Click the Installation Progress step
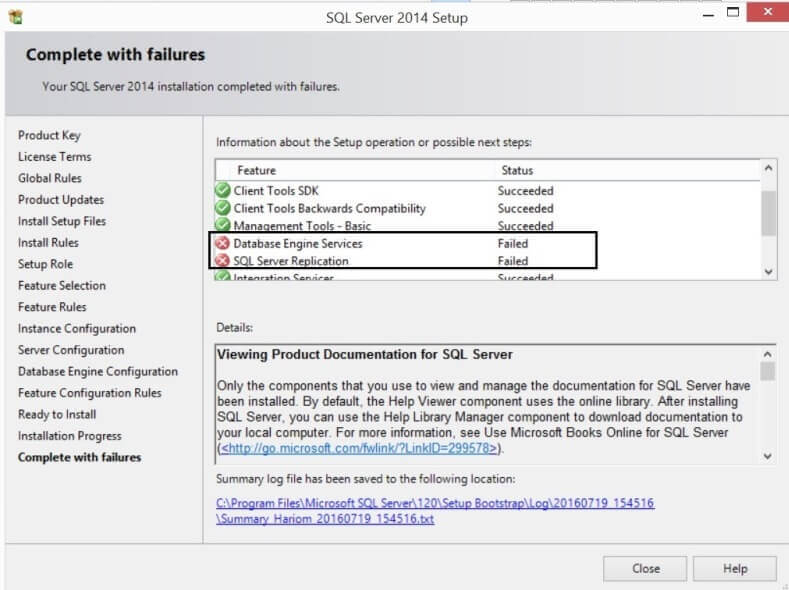Image resolution: width=789 pixels, height=590 pixels. pyautogui.click(x=69, y=436)
